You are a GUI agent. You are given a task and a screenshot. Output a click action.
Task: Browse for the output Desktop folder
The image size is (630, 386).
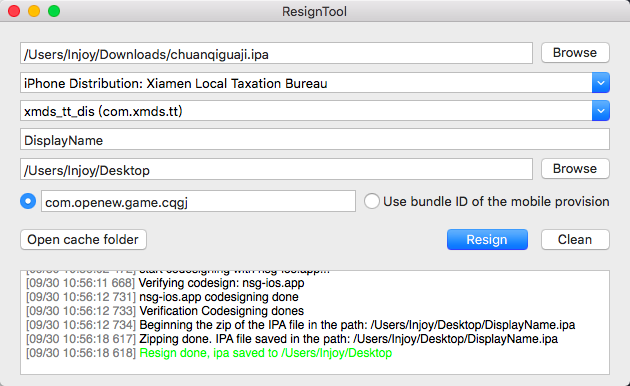coord(575,169)
